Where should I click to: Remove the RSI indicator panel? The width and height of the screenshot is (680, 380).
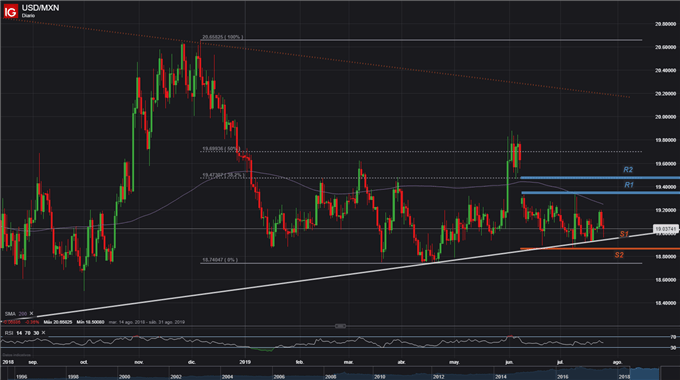tap(43, 333)
